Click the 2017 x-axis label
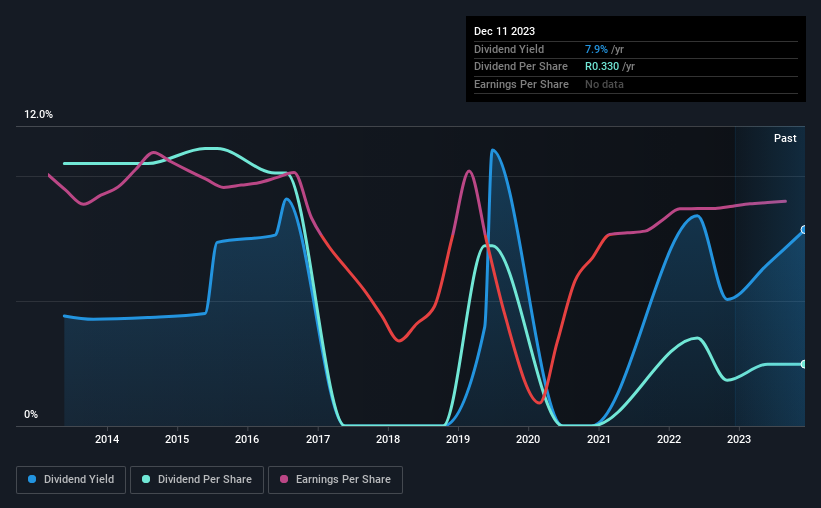Image resolution: width=821 pixels, height=508 pixels. pyautogui.click(x=318, y=439)
